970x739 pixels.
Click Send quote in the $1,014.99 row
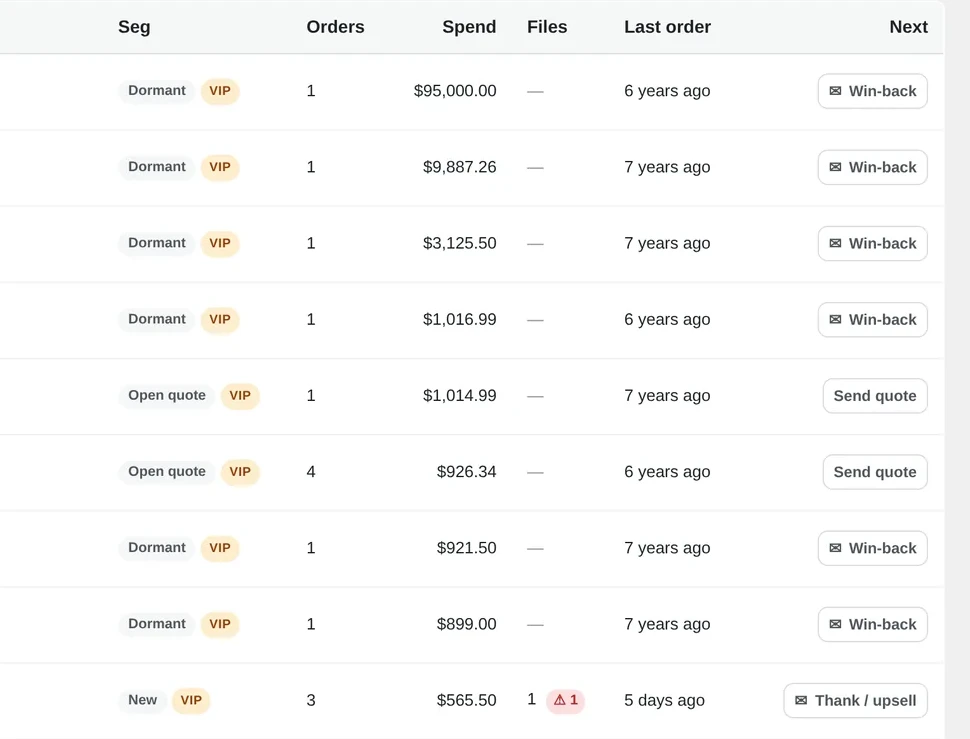coord(875,396)
